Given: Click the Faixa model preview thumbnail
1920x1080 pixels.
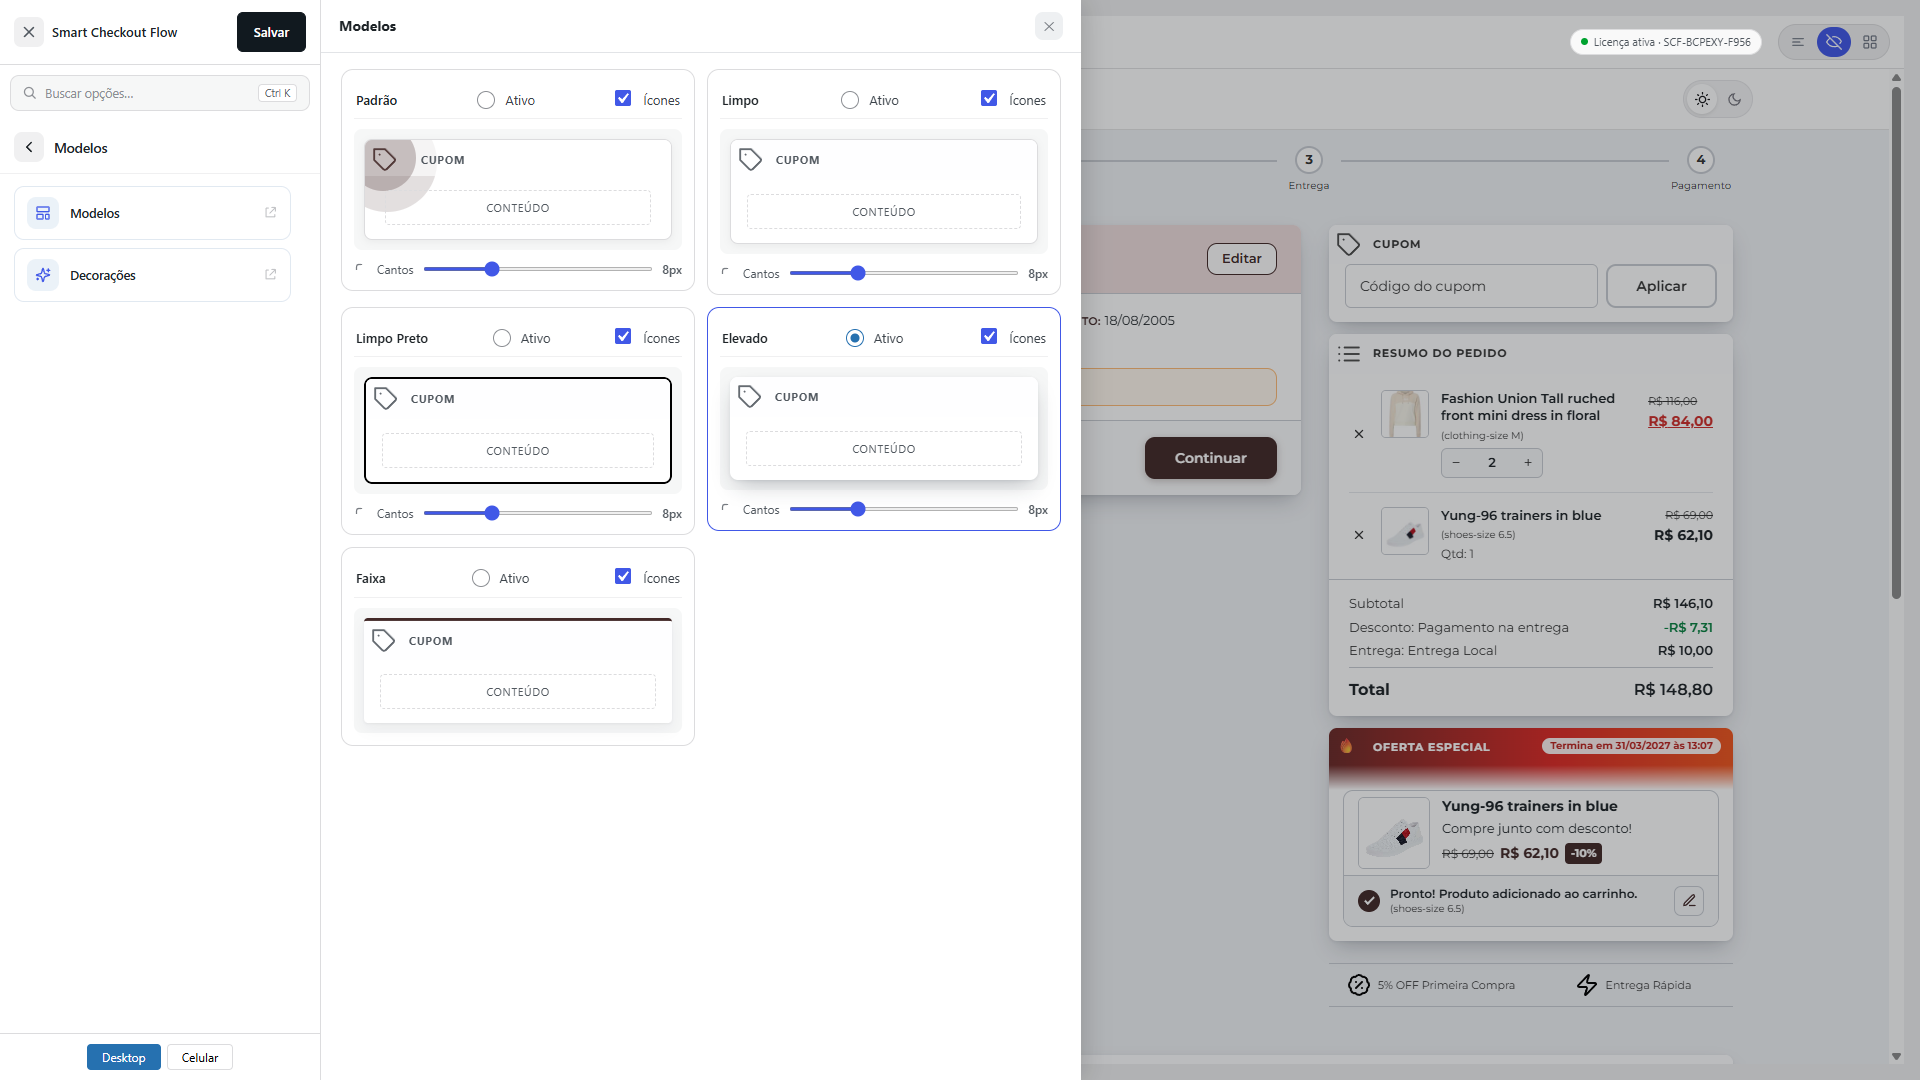Looking at the screenshot, I should coord(518,671).
